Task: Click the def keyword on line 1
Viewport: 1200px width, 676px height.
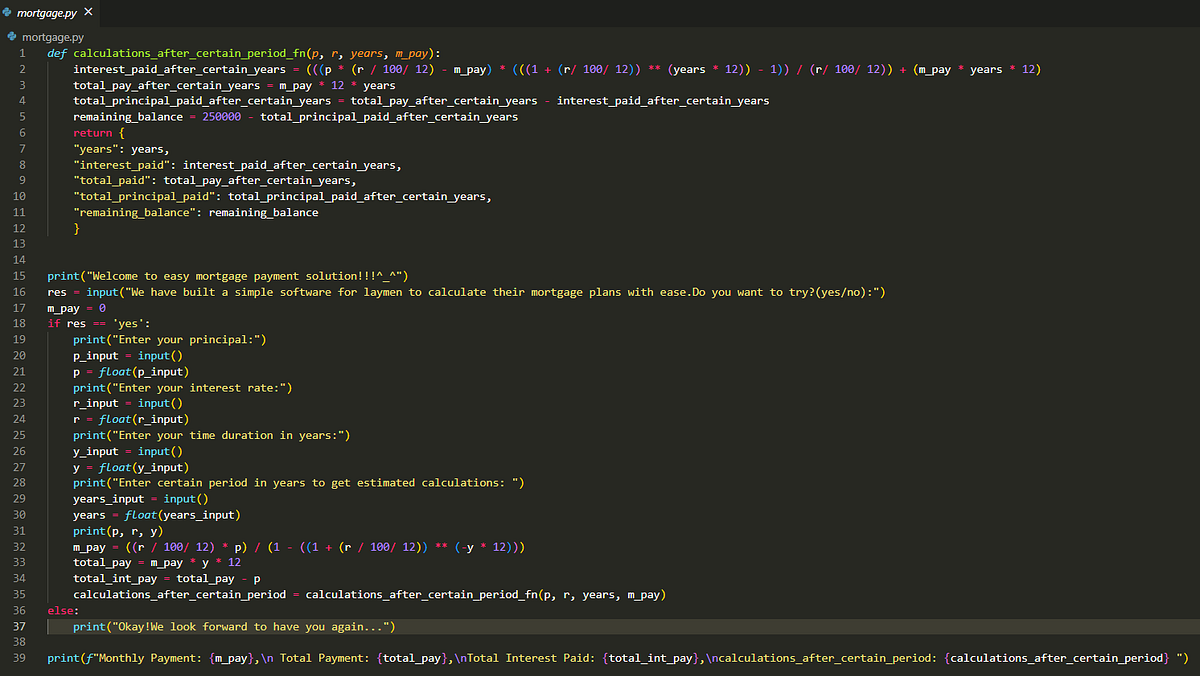Action: pos(58,53)
